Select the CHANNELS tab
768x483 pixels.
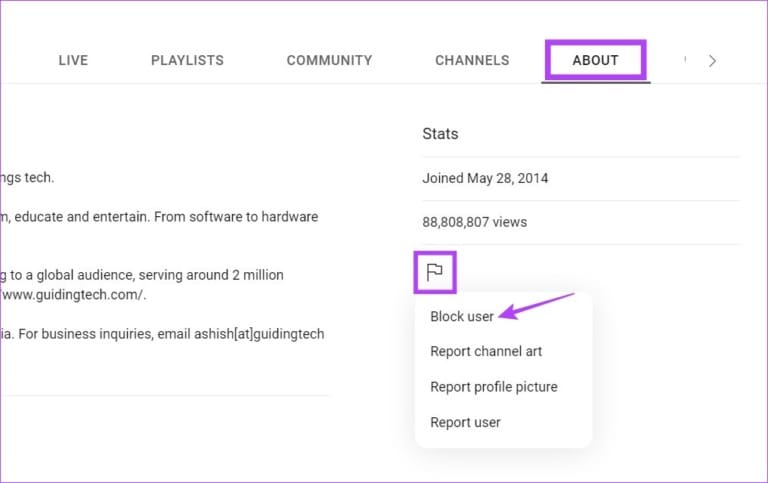point(472,60)
